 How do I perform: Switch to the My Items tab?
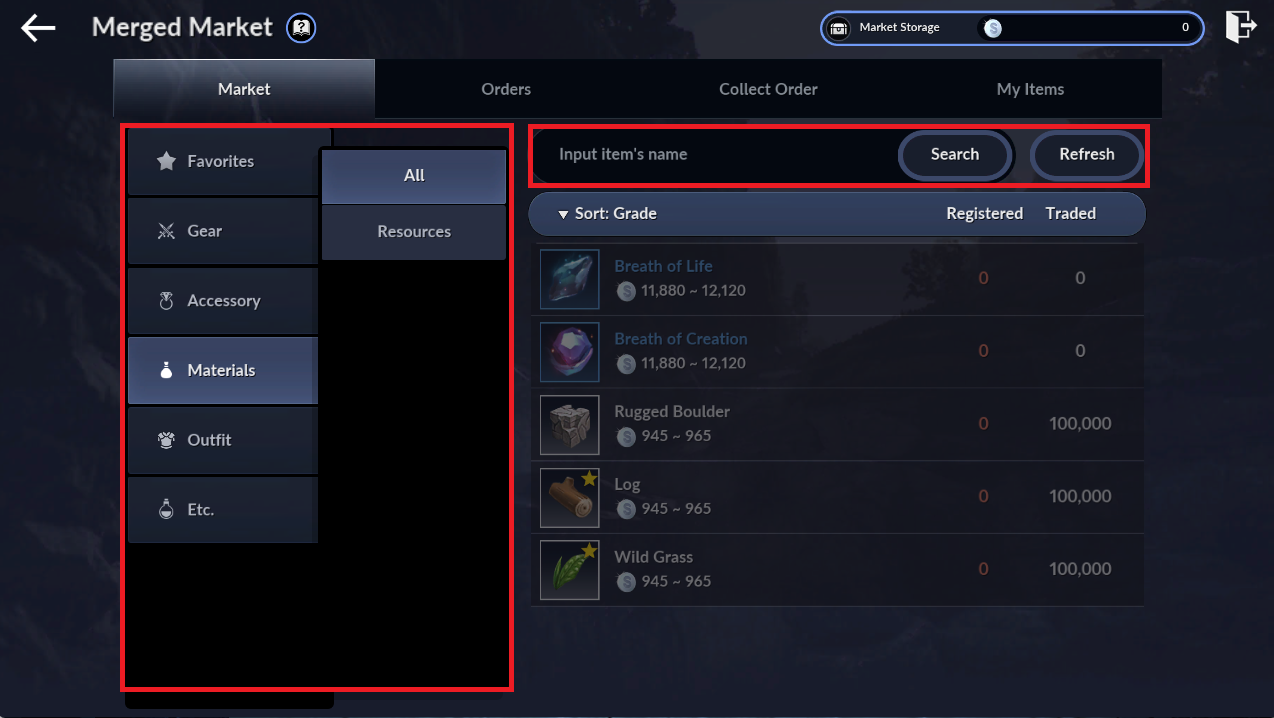[x=1030, y=89]
